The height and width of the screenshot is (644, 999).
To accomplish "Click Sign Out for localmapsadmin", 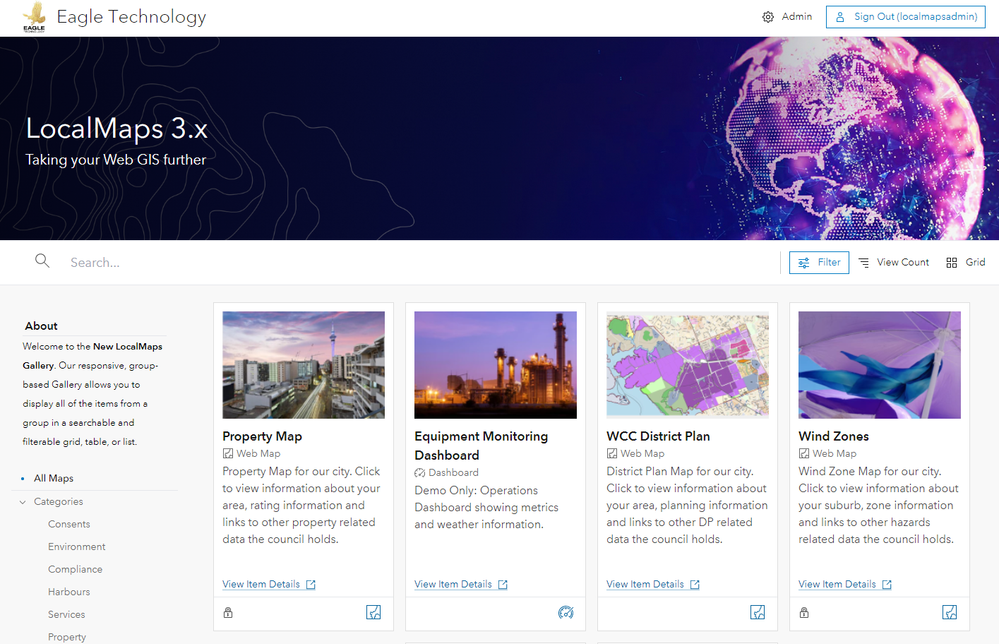I will (905, 16).
